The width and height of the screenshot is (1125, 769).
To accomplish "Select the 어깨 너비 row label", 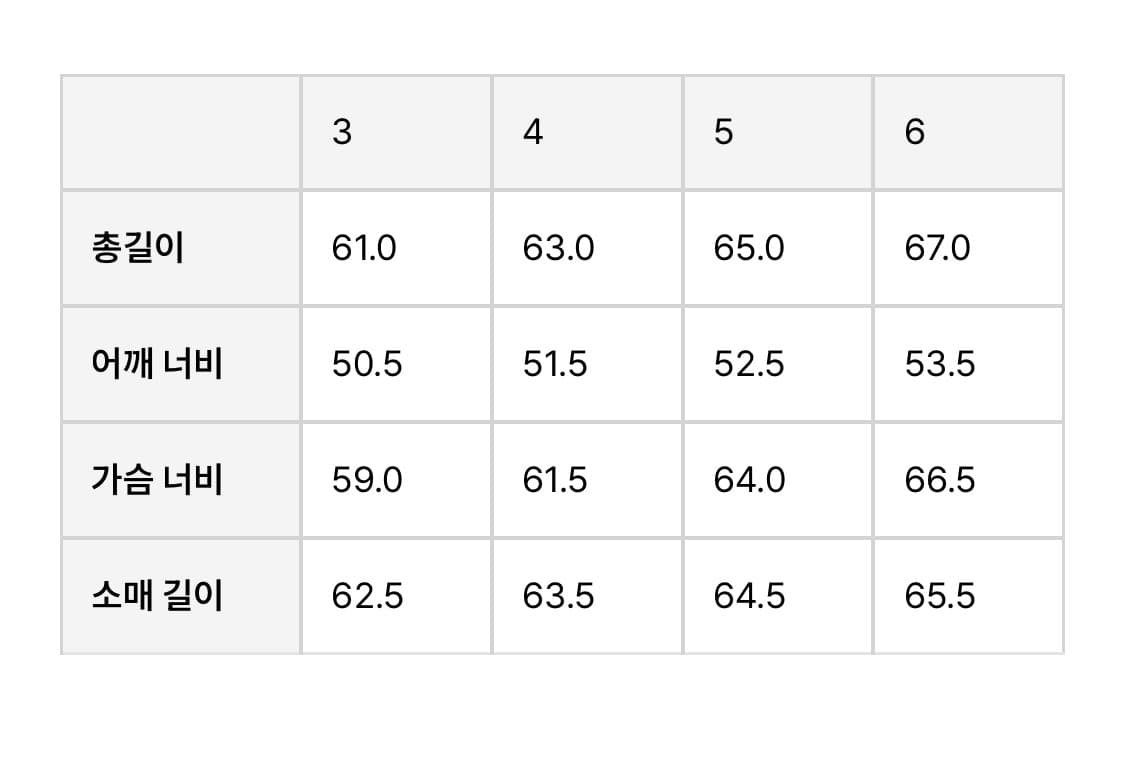I will pos(157,364).
